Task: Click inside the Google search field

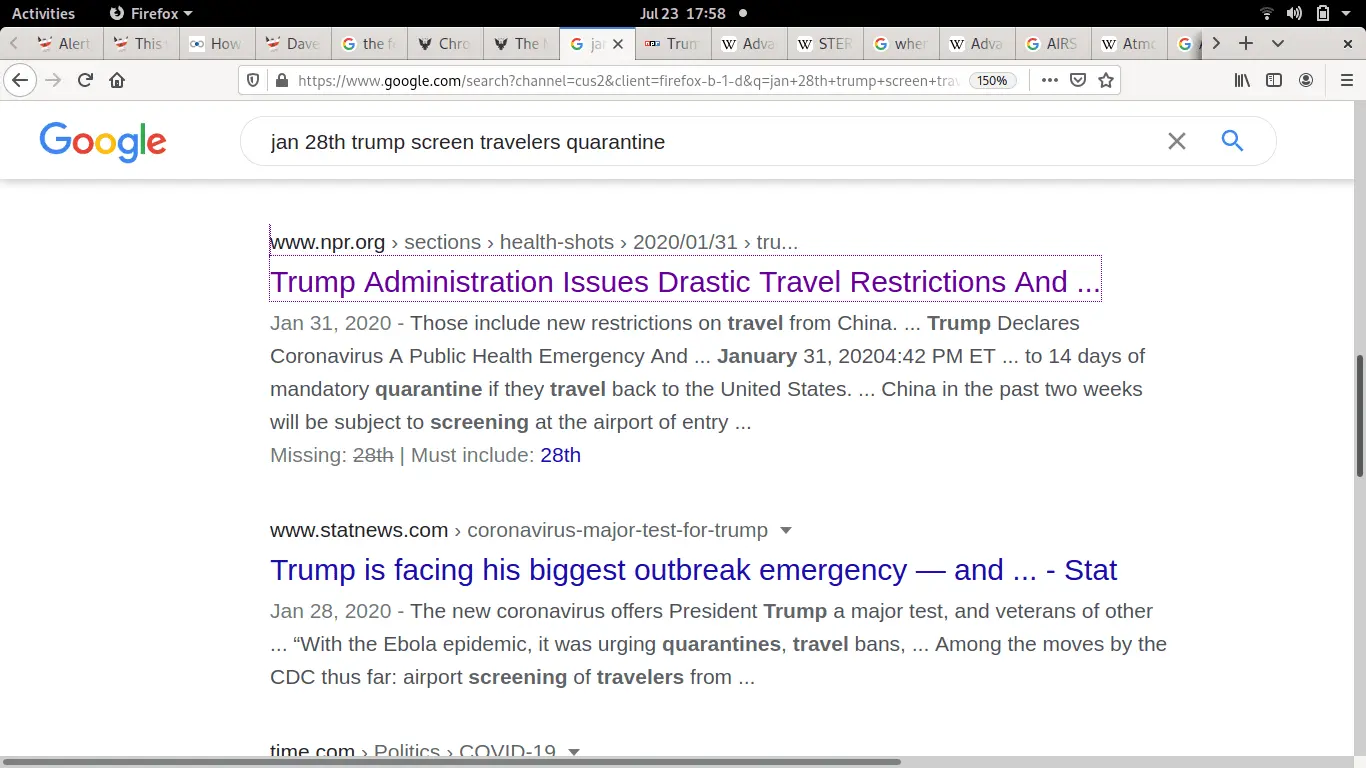Action: (x=700, y=141)
